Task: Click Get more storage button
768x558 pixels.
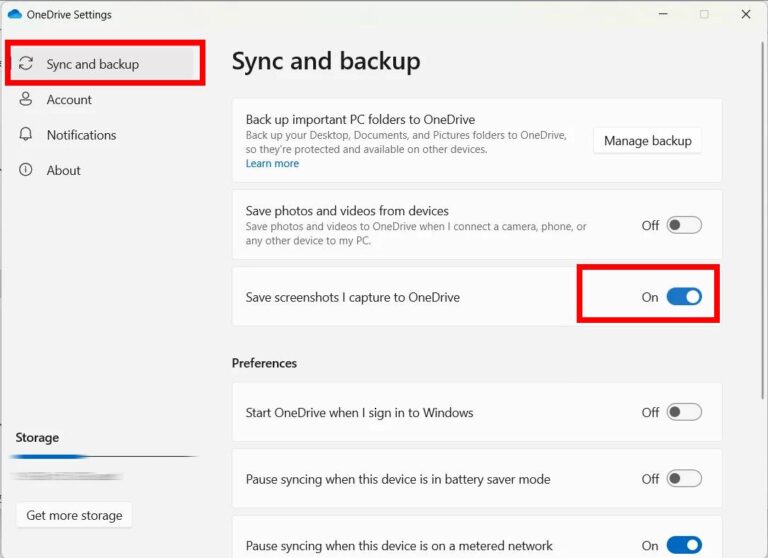Action: click(74, 515)
